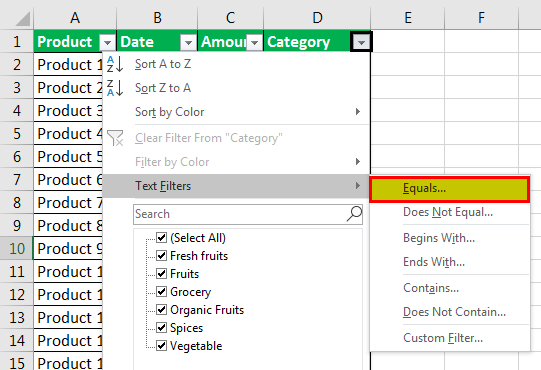Click the Vegetable label in list
The image size is (541, 370).
196,346
